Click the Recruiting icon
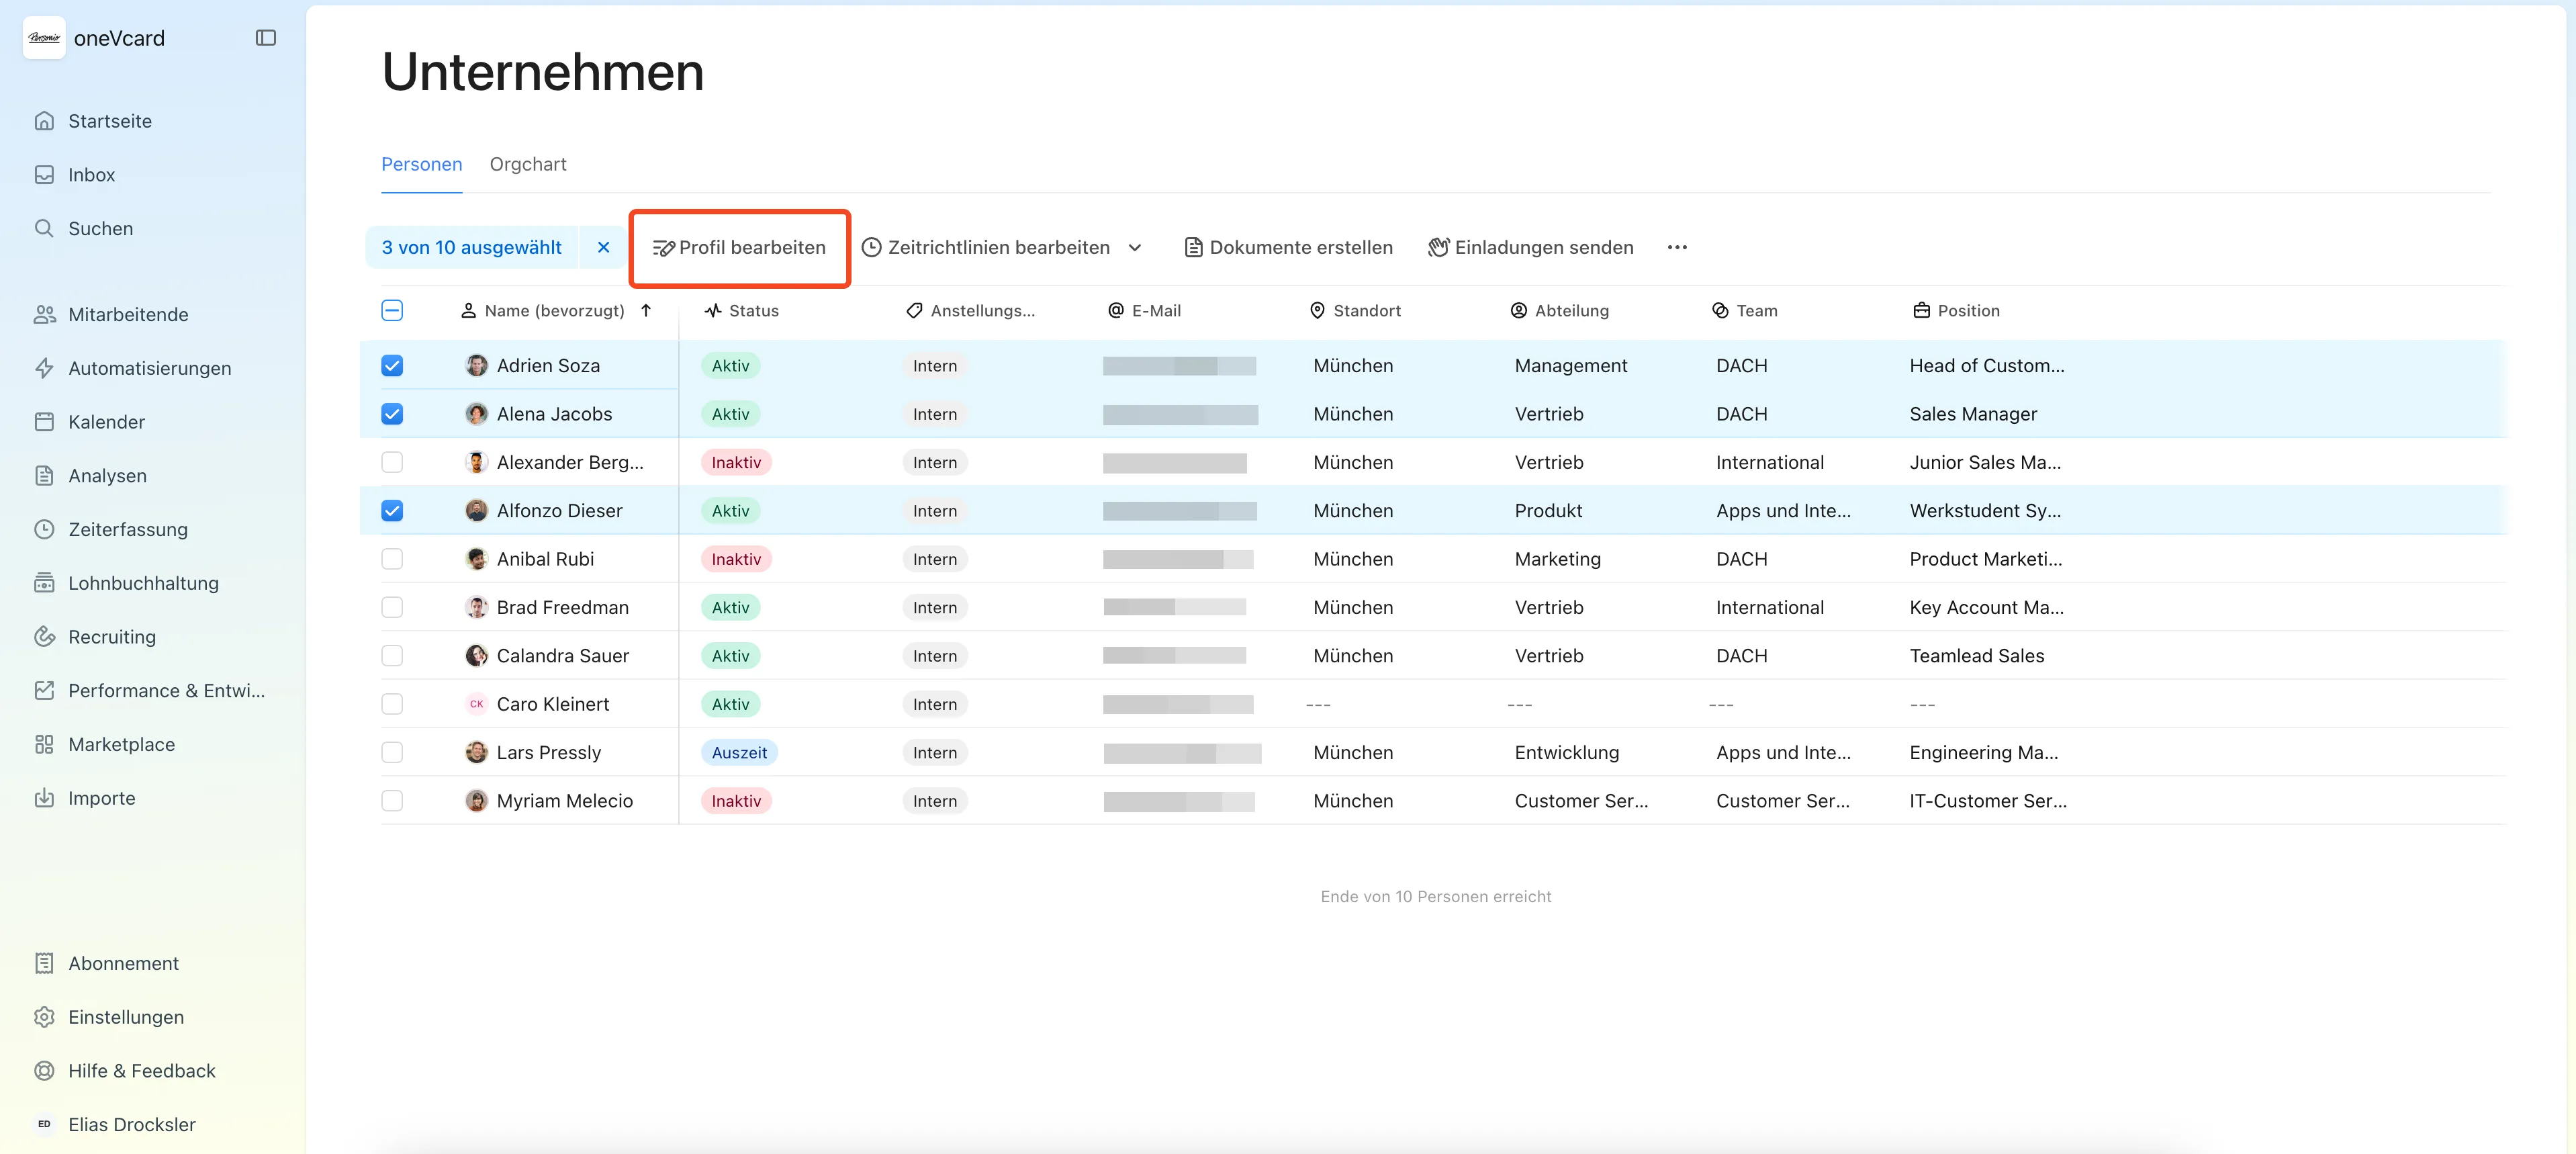 (44, 637)
